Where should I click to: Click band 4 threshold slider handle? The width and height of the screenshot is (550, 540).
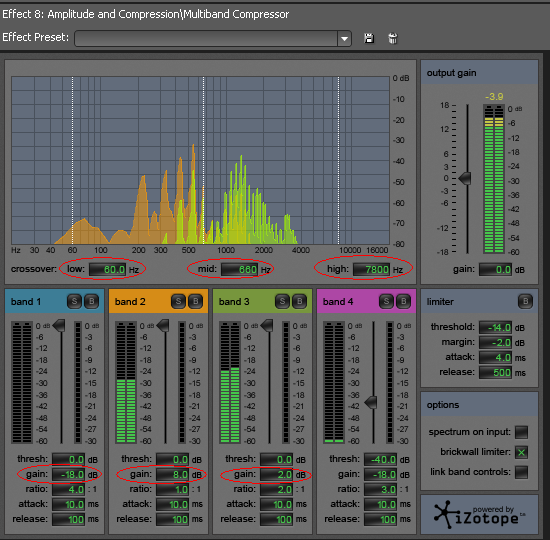click(371, 402)
